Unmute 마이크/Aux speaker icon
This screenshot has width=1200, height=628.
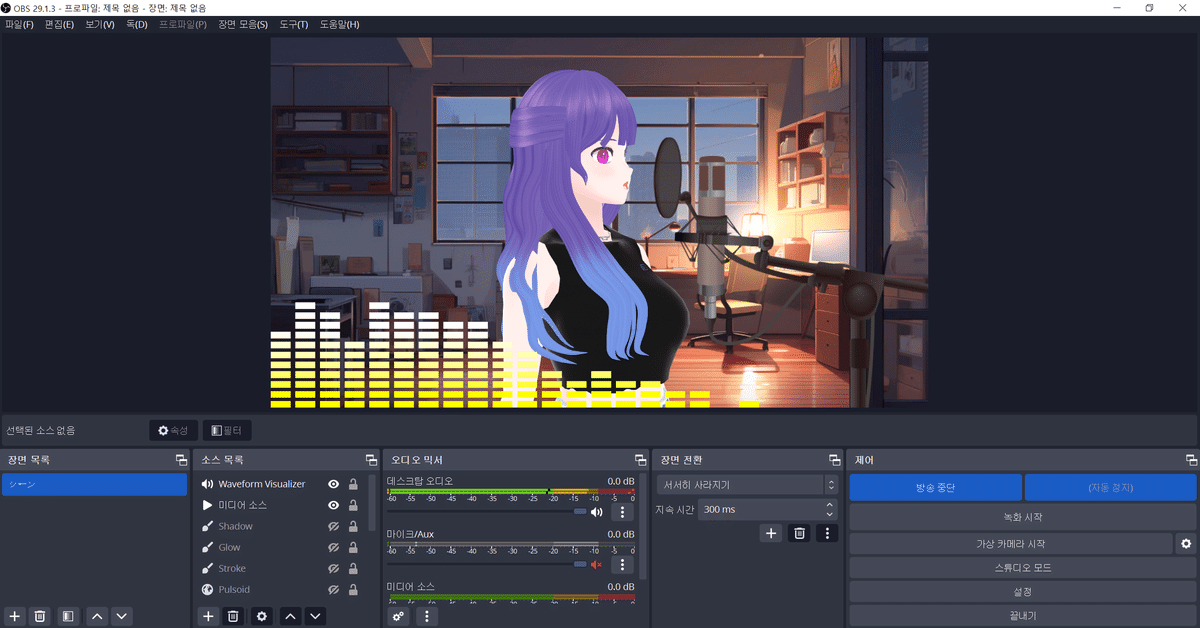click(x=597, y=565)
